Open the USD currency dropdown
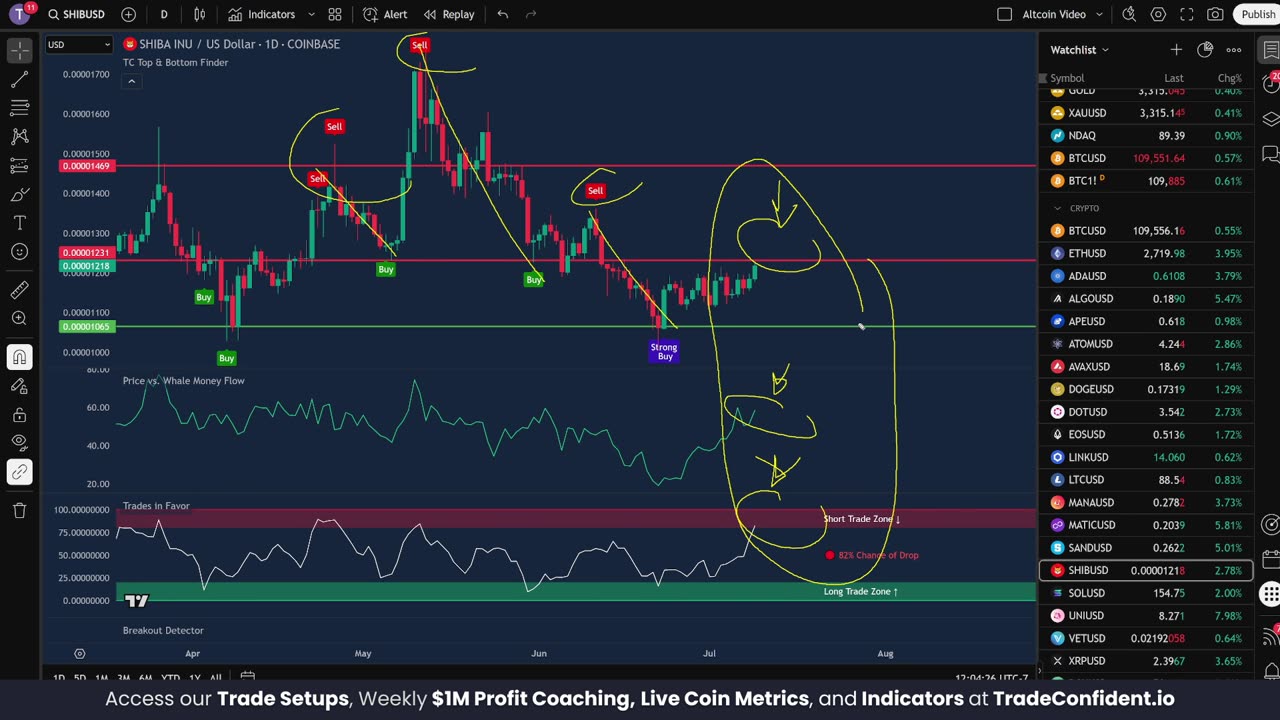 pyautogui.click(x=79, y=44)
